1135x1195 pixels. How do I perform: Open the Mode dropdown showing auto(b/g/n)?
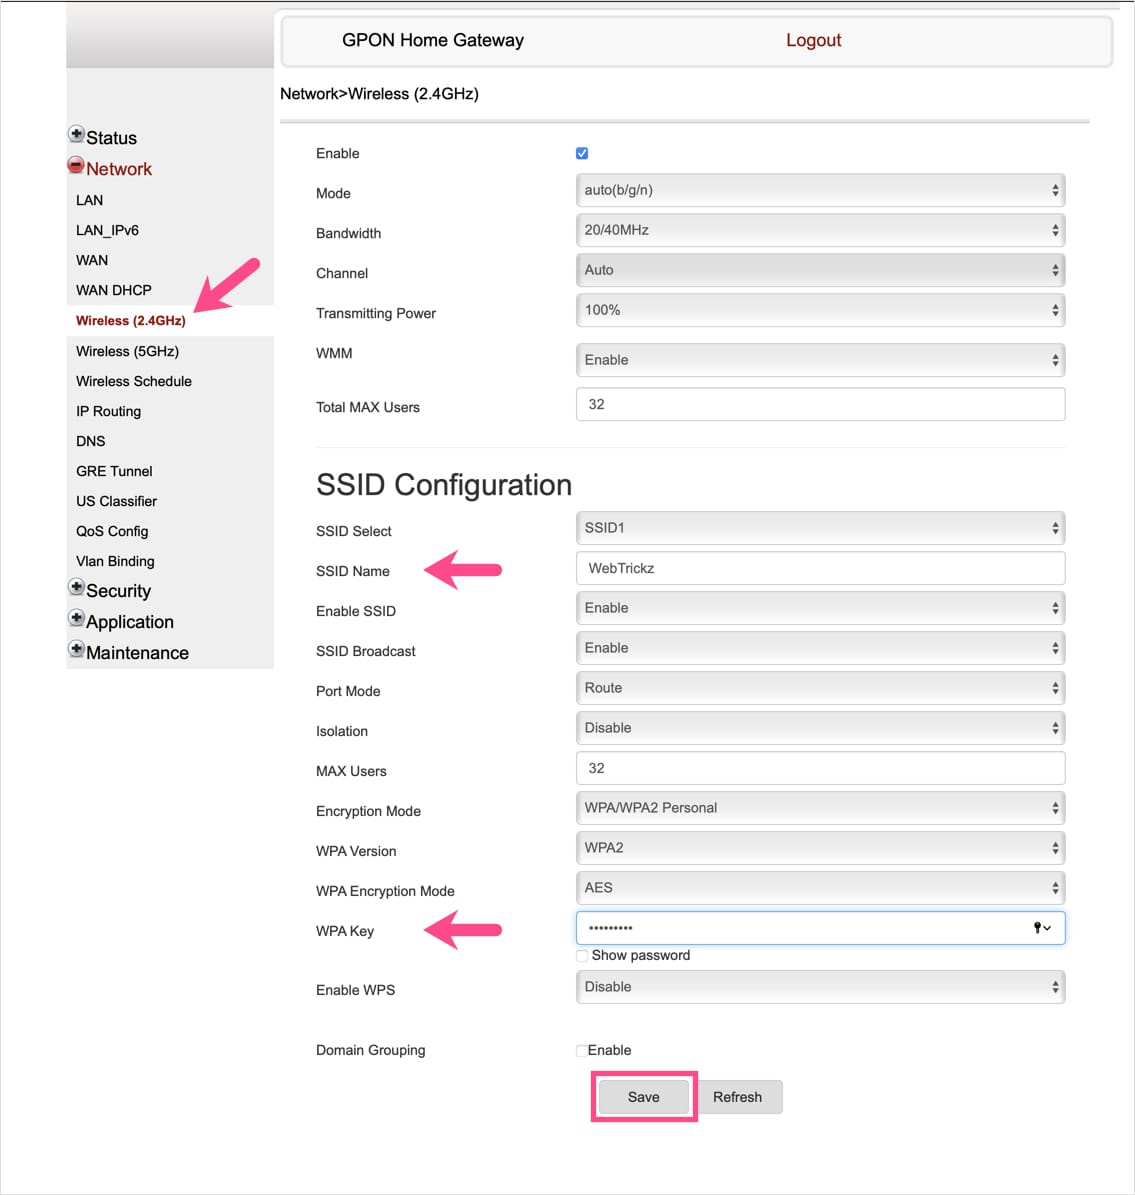[820, 191]
